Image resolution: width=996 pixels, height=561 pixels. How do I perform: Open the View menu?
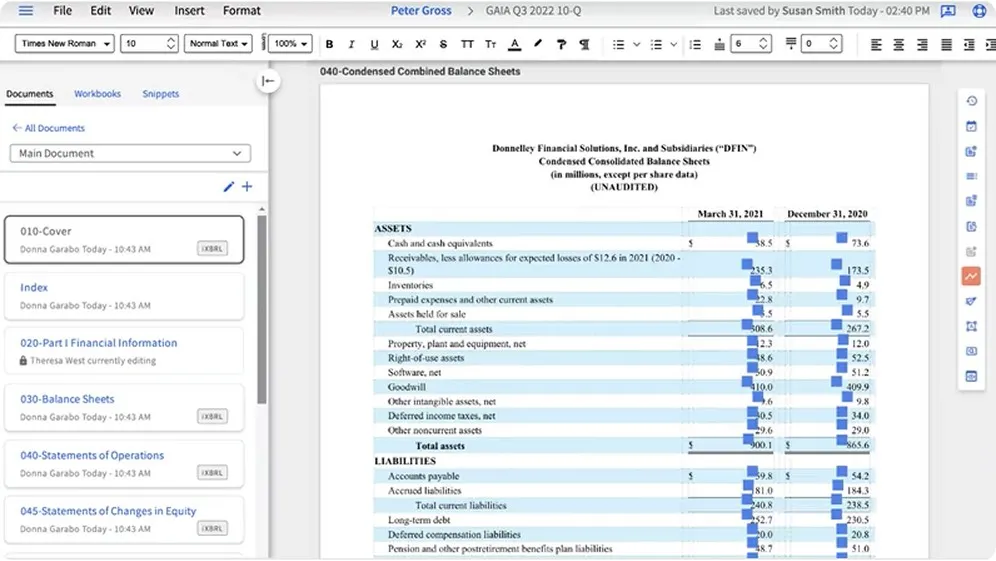click(x=141, y=11)
